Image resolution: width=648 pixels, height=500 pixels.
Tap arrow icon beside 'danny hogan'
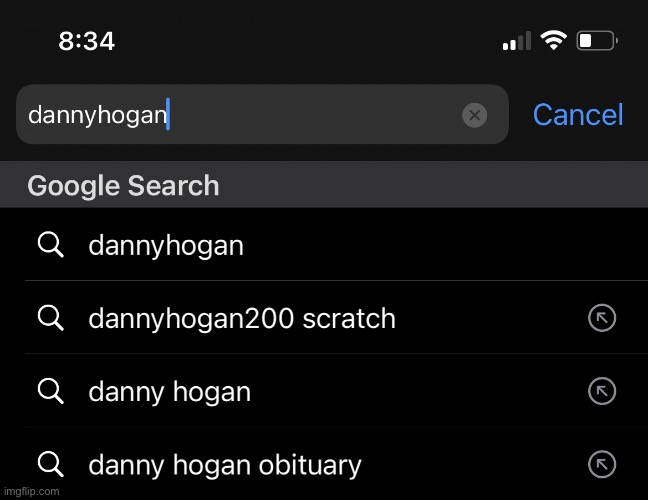(601, 391)
